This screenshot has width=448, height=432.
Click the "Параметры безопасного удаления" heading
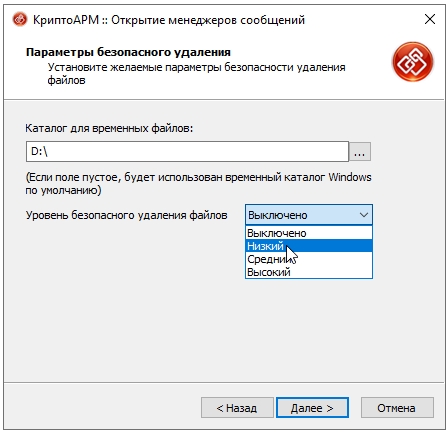pos(128,52)
